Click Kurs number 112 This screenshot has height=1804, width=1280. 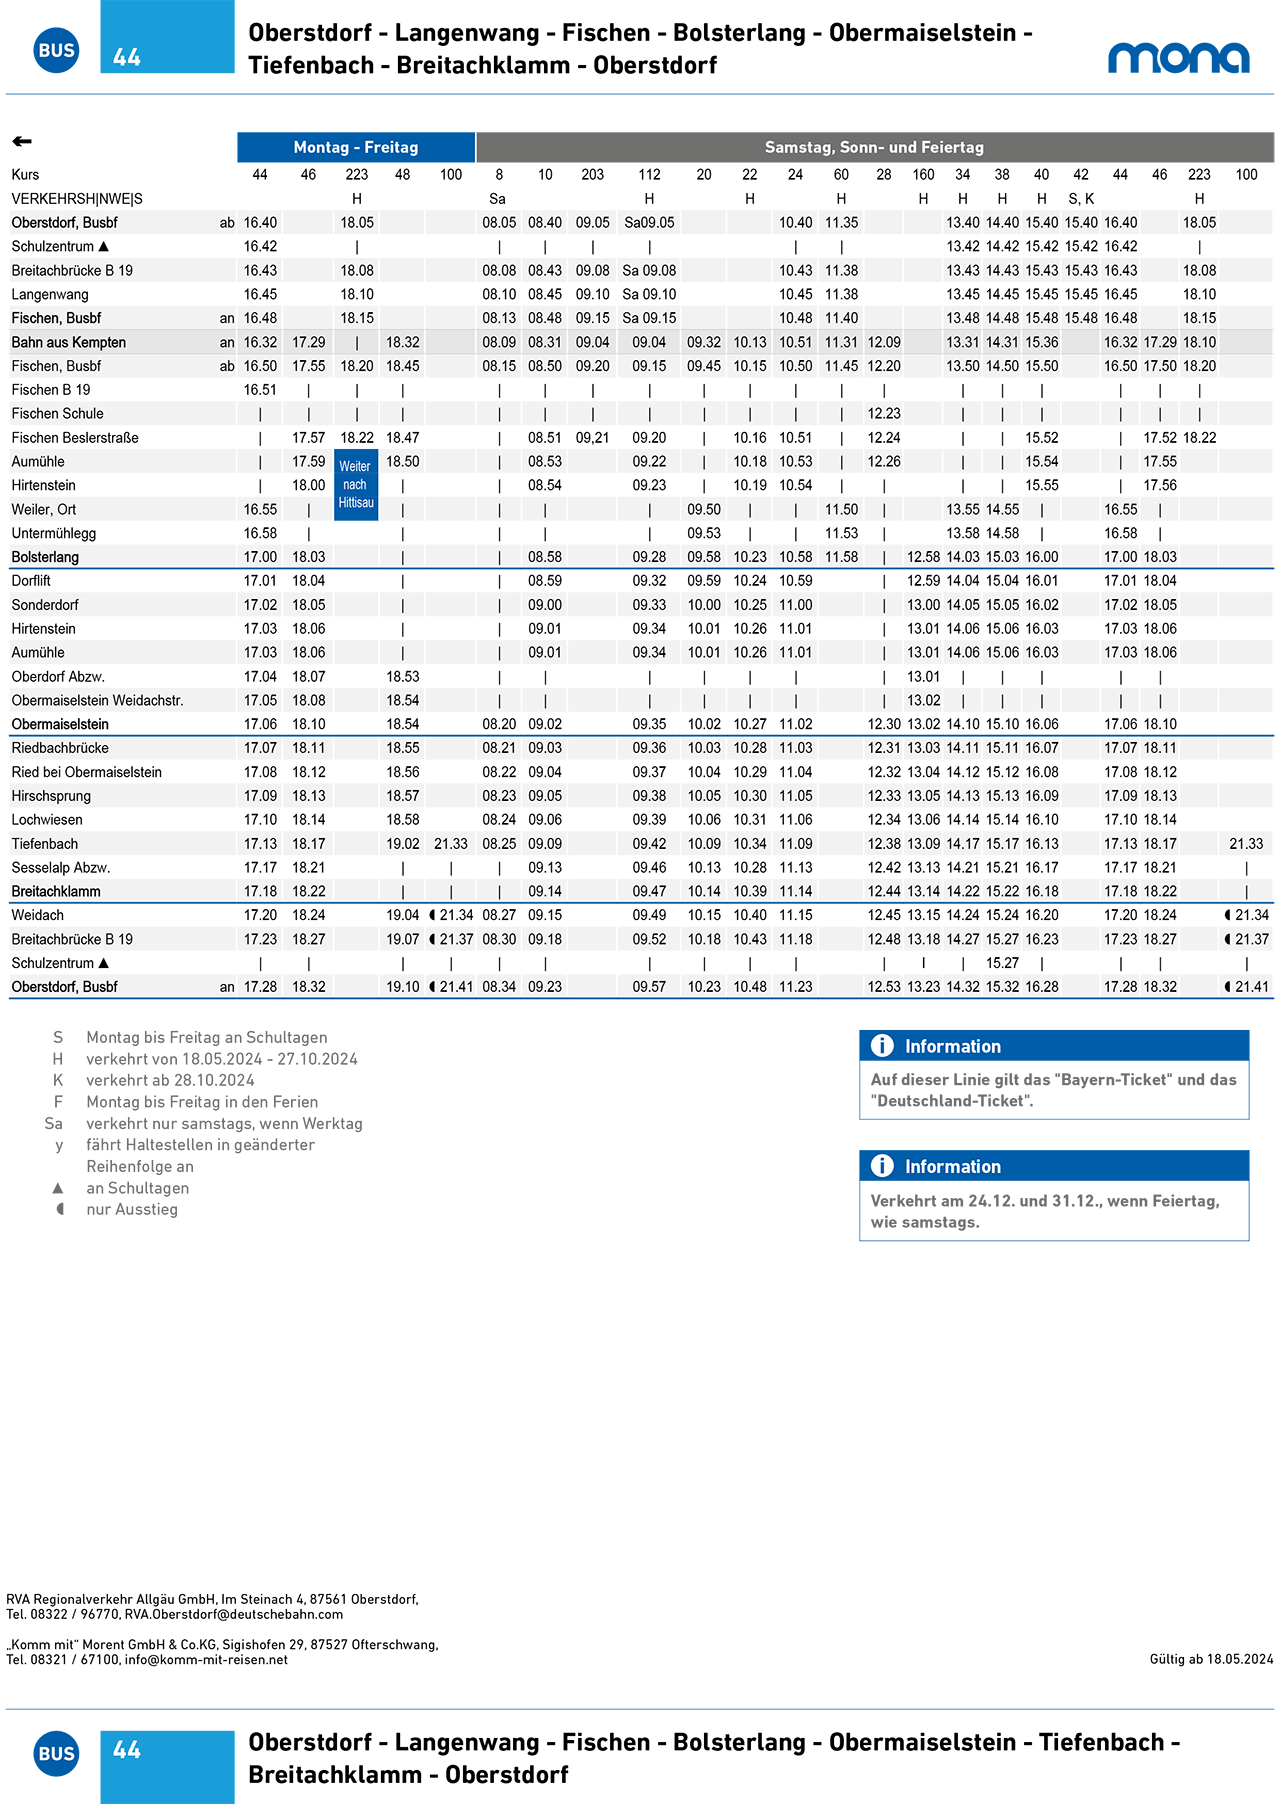click(649, 174)
